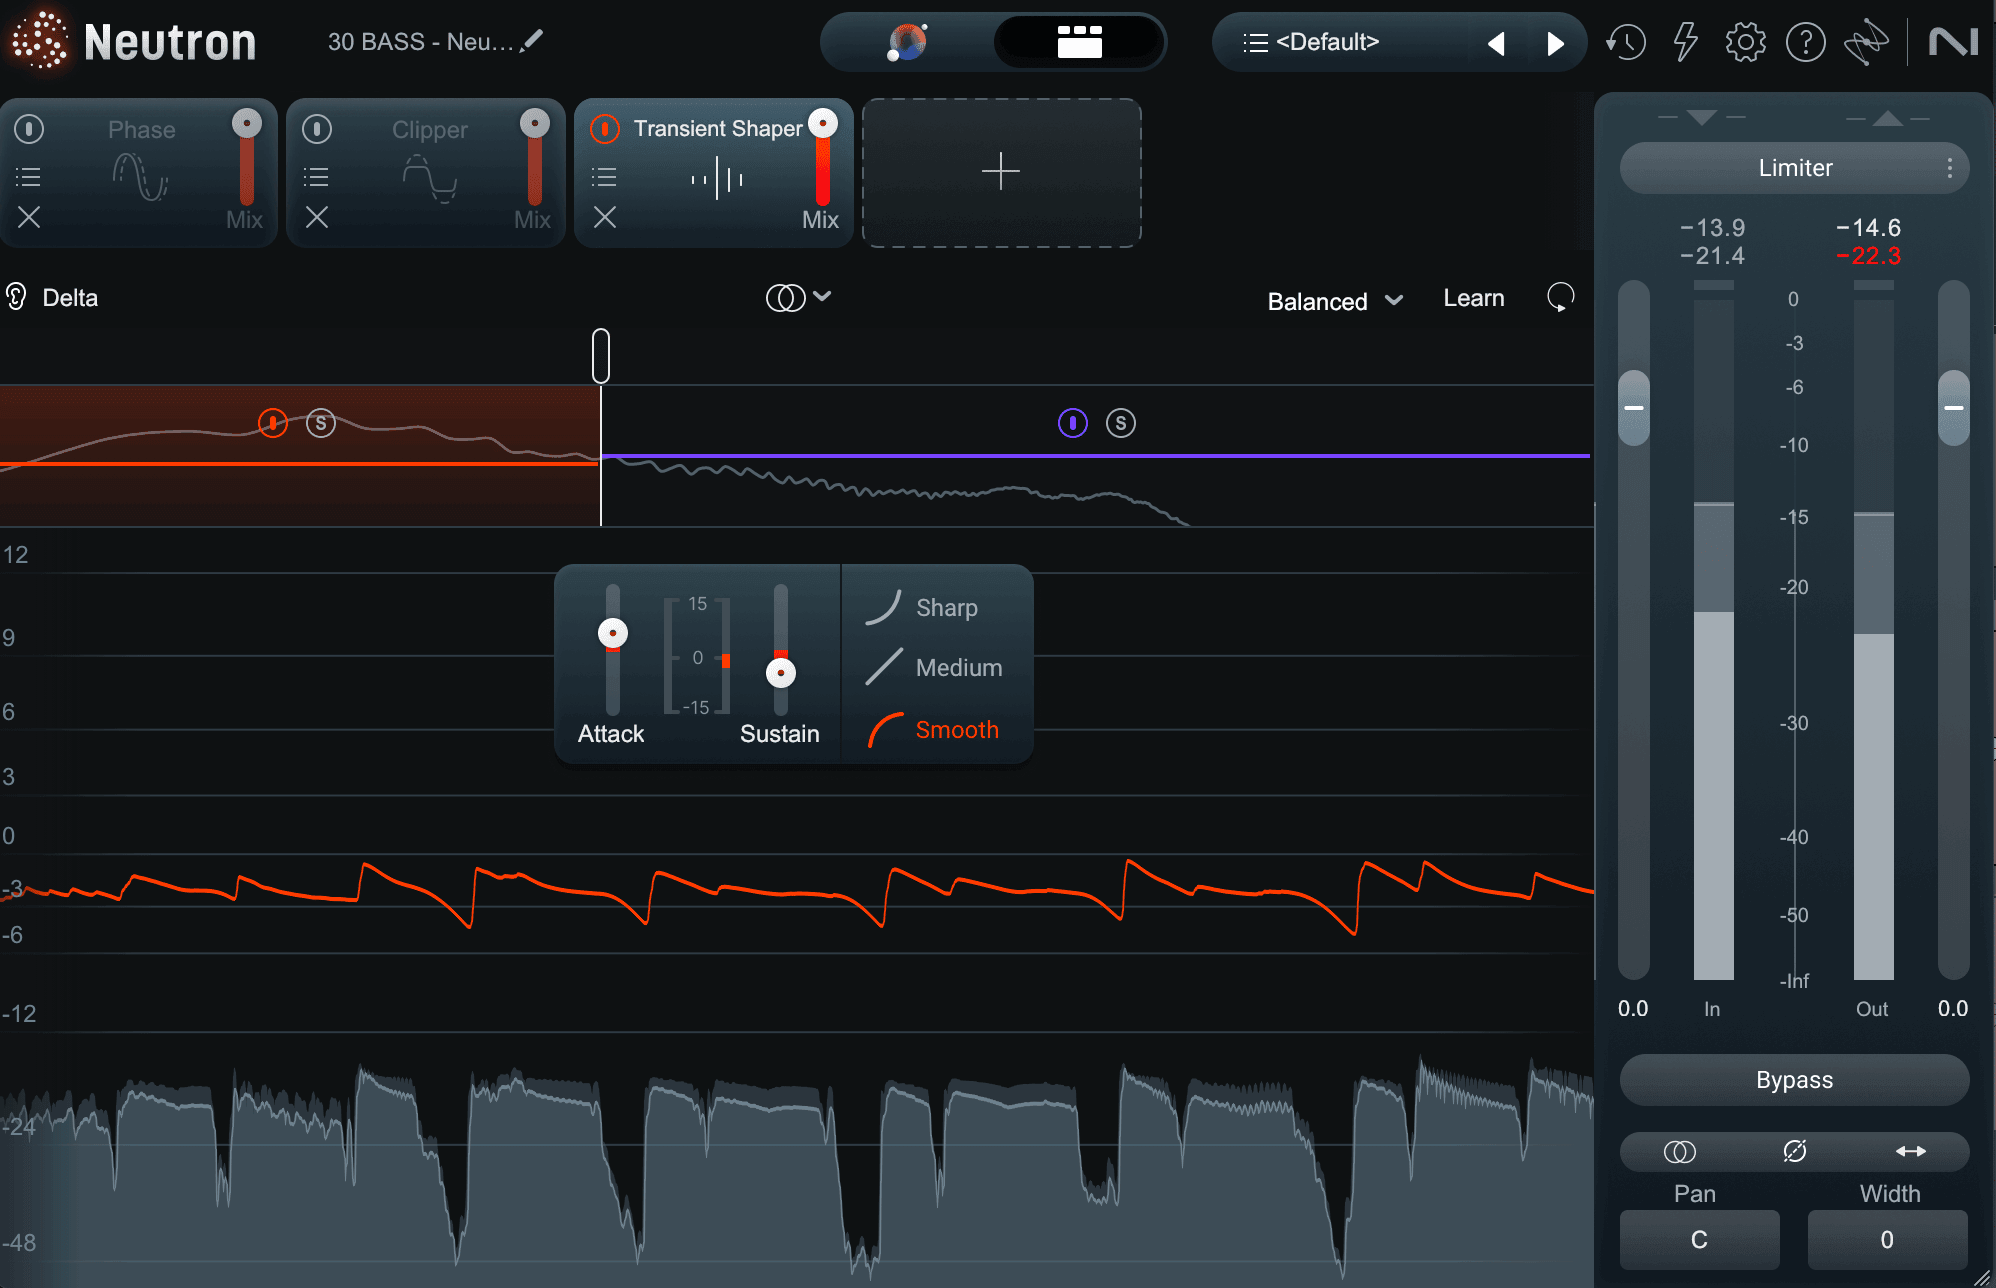Click the Learn button

[x=1474, y=298]
